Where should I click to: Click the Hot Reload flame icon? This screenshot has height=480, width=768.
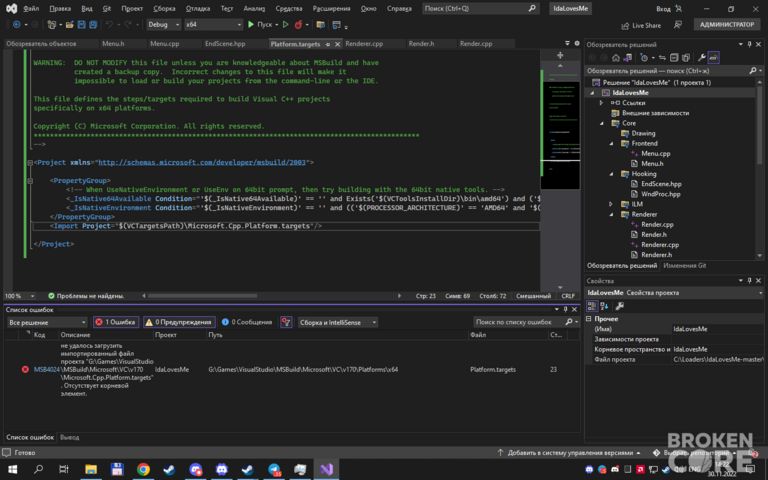coord(298,24)
